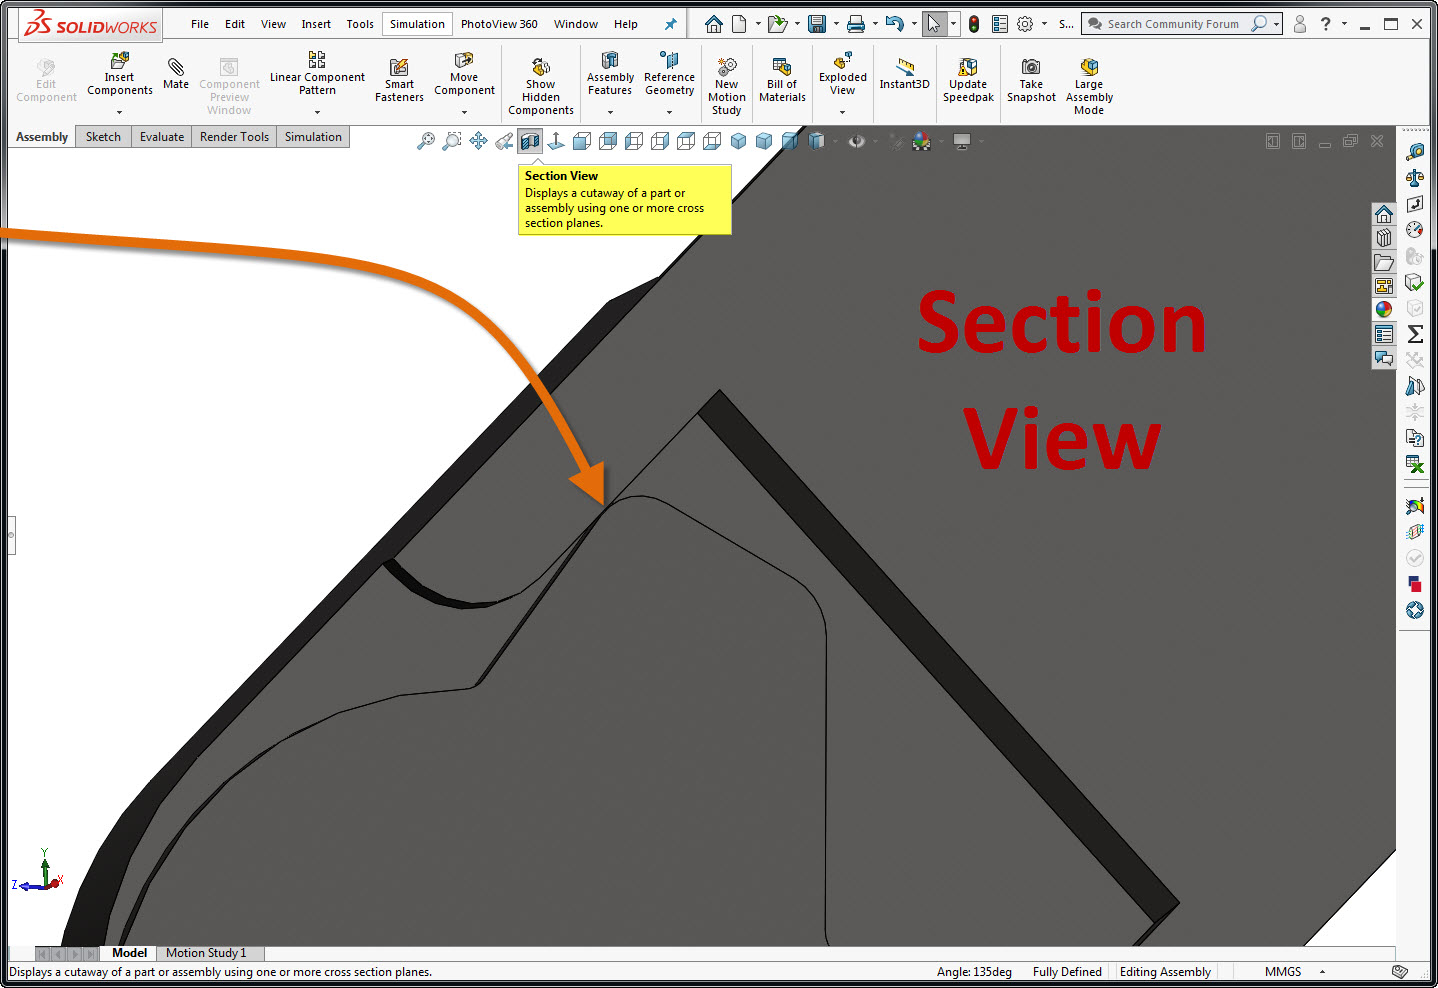Open Options gear dropdown arrow
This screenshot has width=1438, height=988.
click(x=1044, y=24)
